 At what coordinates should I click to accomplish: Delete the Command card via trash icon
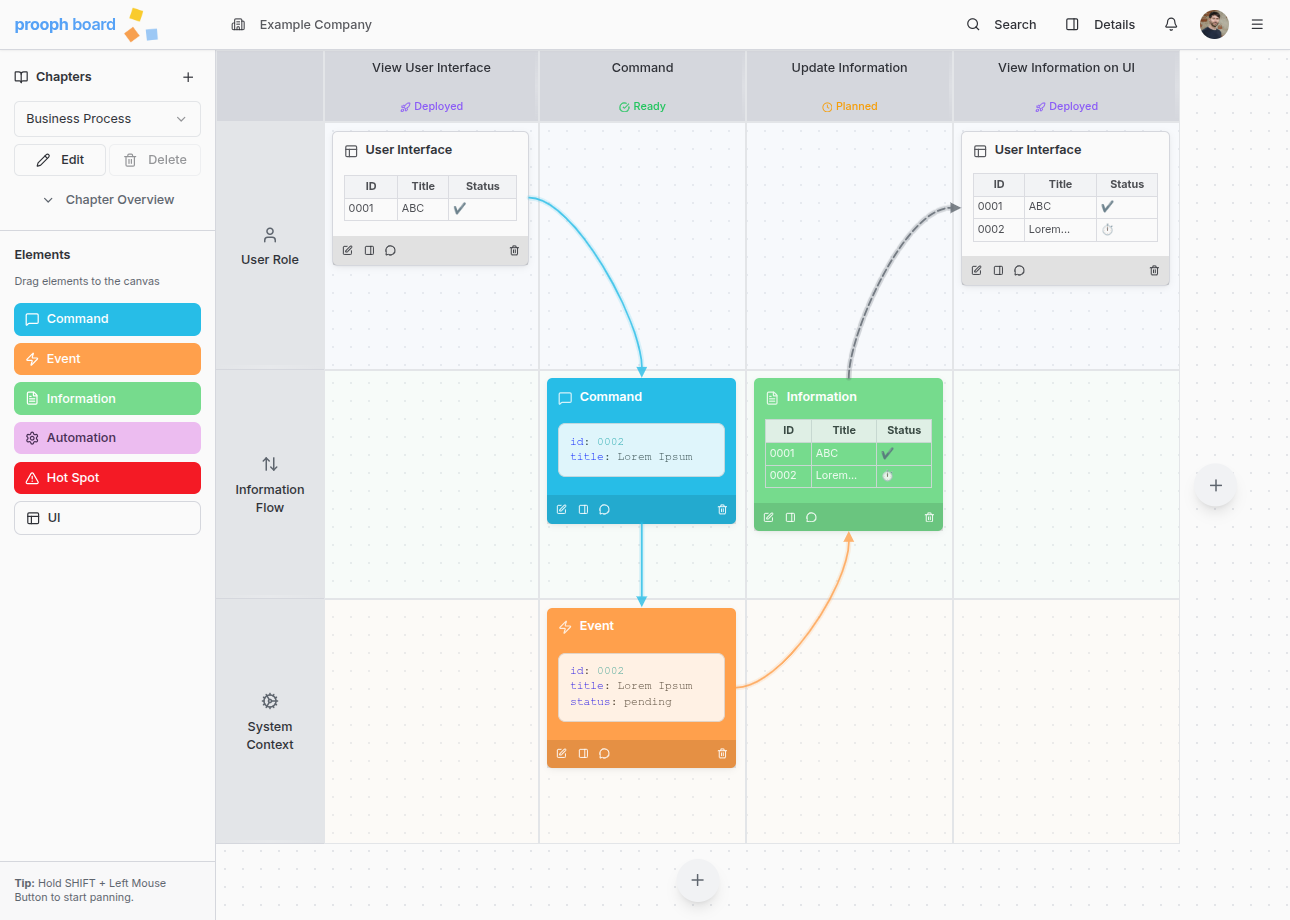pyautogui.click(x=722, y=510)
